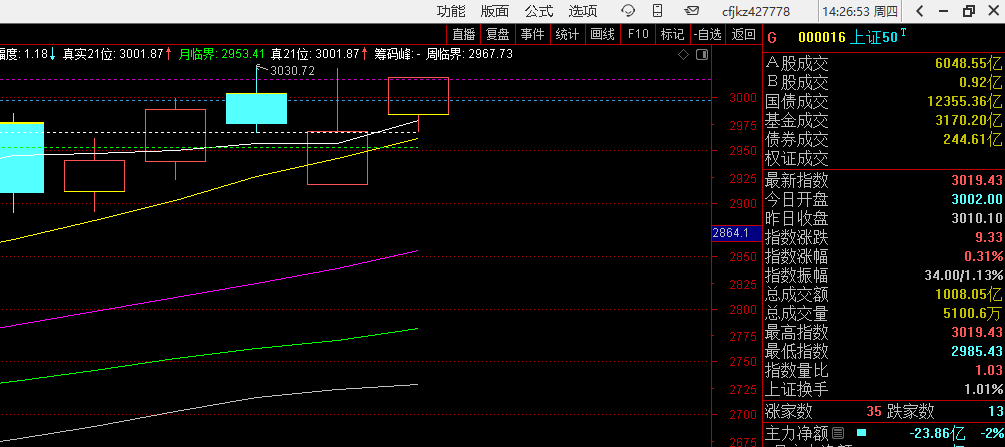Click the 涨家数 count 35

(x=874, y=411)
